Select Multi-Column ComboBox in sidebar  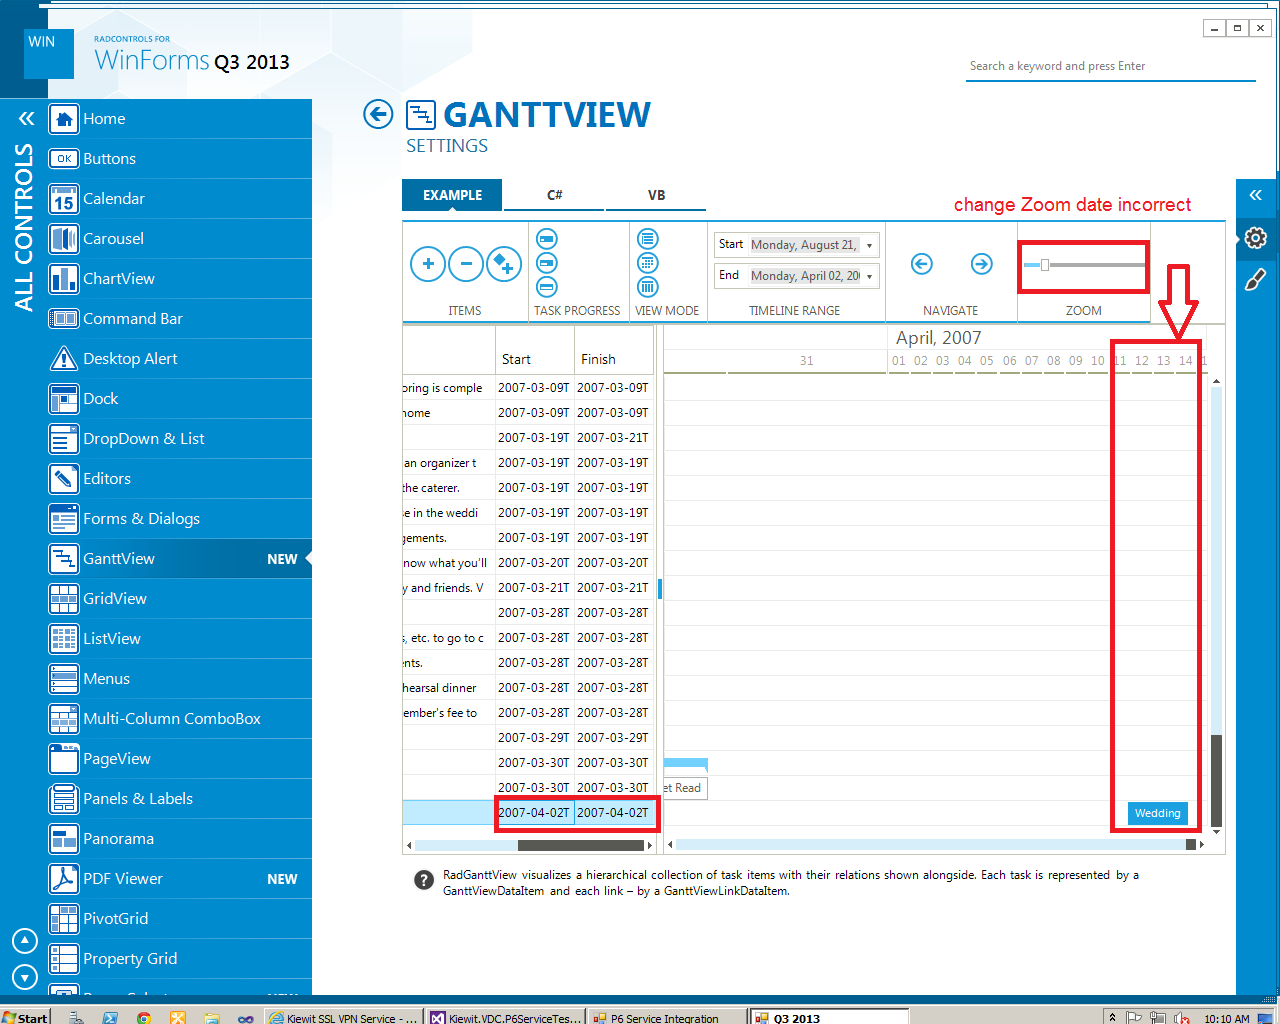[180, 719]
